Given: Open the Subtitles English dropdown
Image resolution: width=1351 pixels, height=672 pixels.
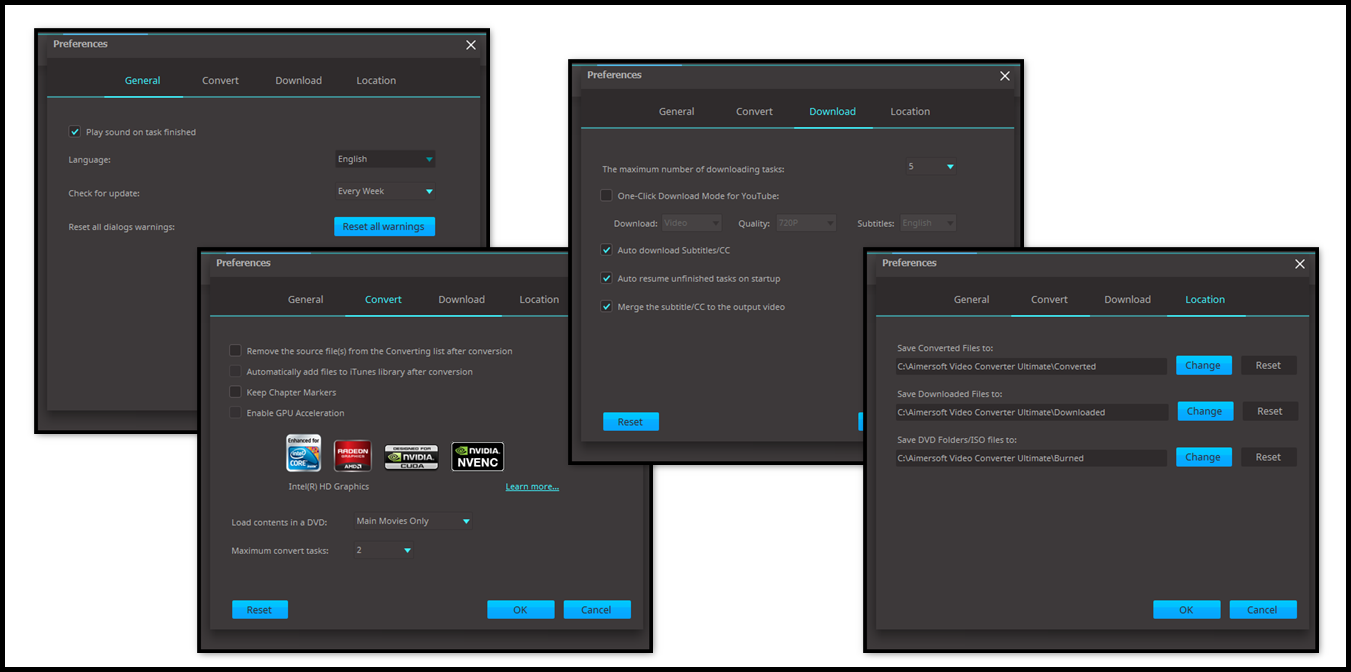Looking at the screenshot, I should coord(928,223).
